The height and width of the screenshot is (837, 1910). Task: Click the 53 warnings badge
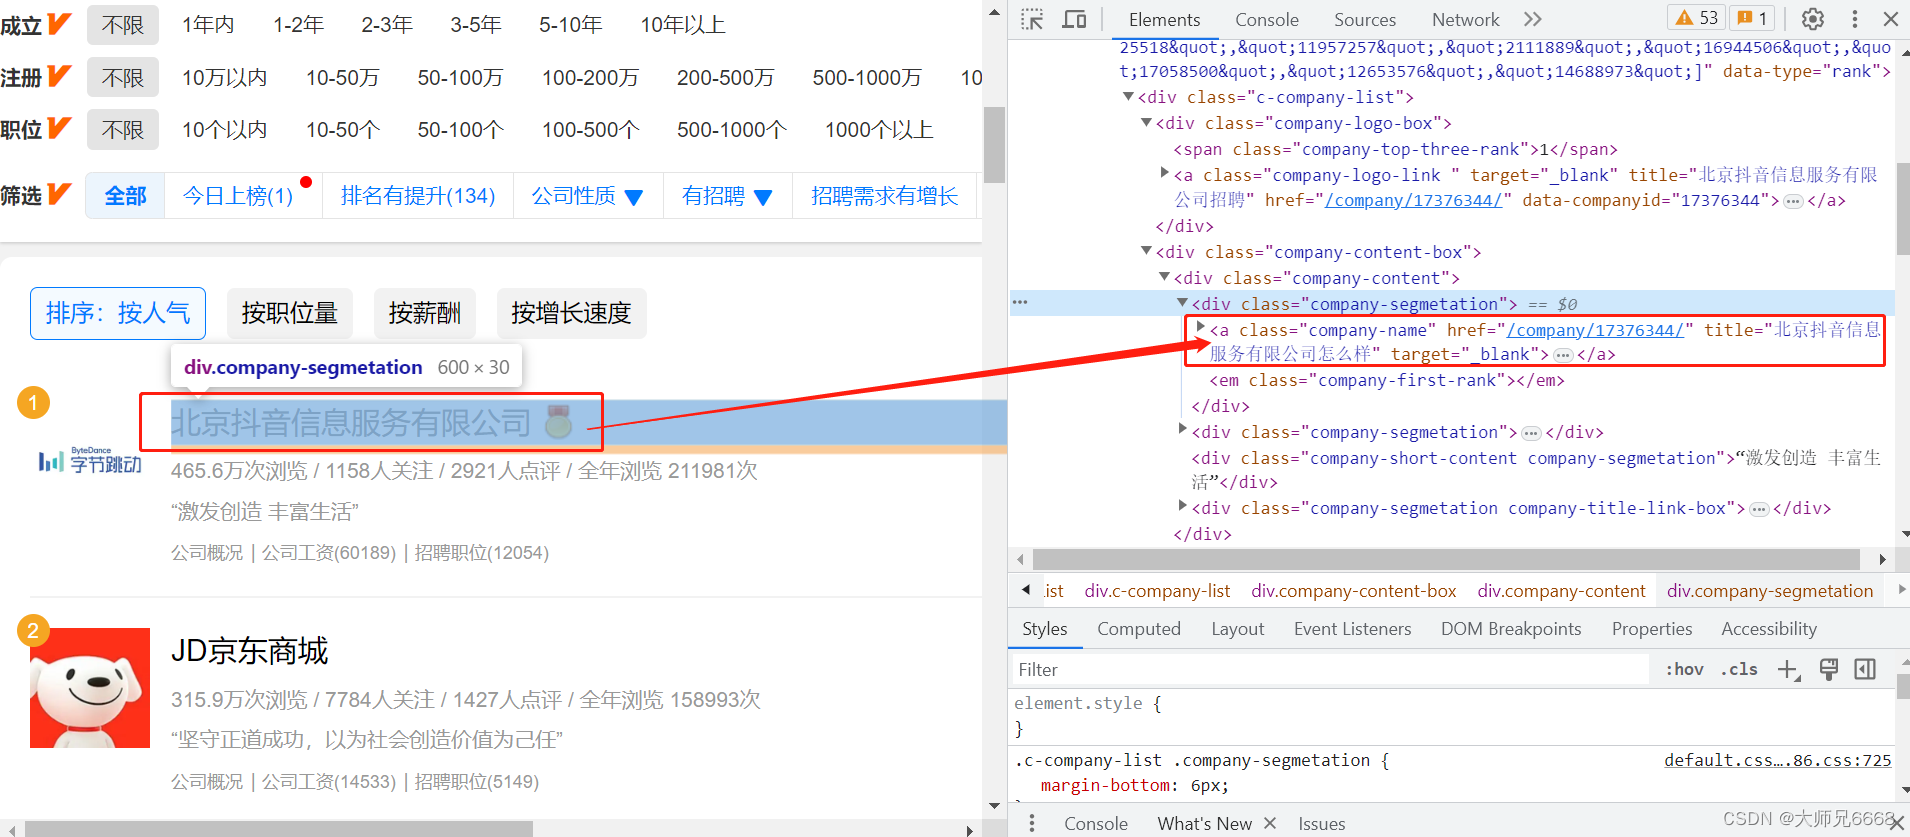click(x=1697, y=18)
